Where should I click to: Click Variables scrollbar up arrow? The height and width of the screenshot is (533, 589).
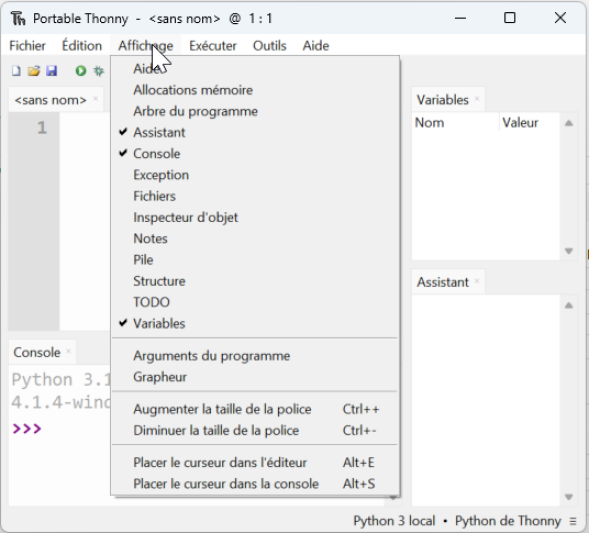[569, 123]
